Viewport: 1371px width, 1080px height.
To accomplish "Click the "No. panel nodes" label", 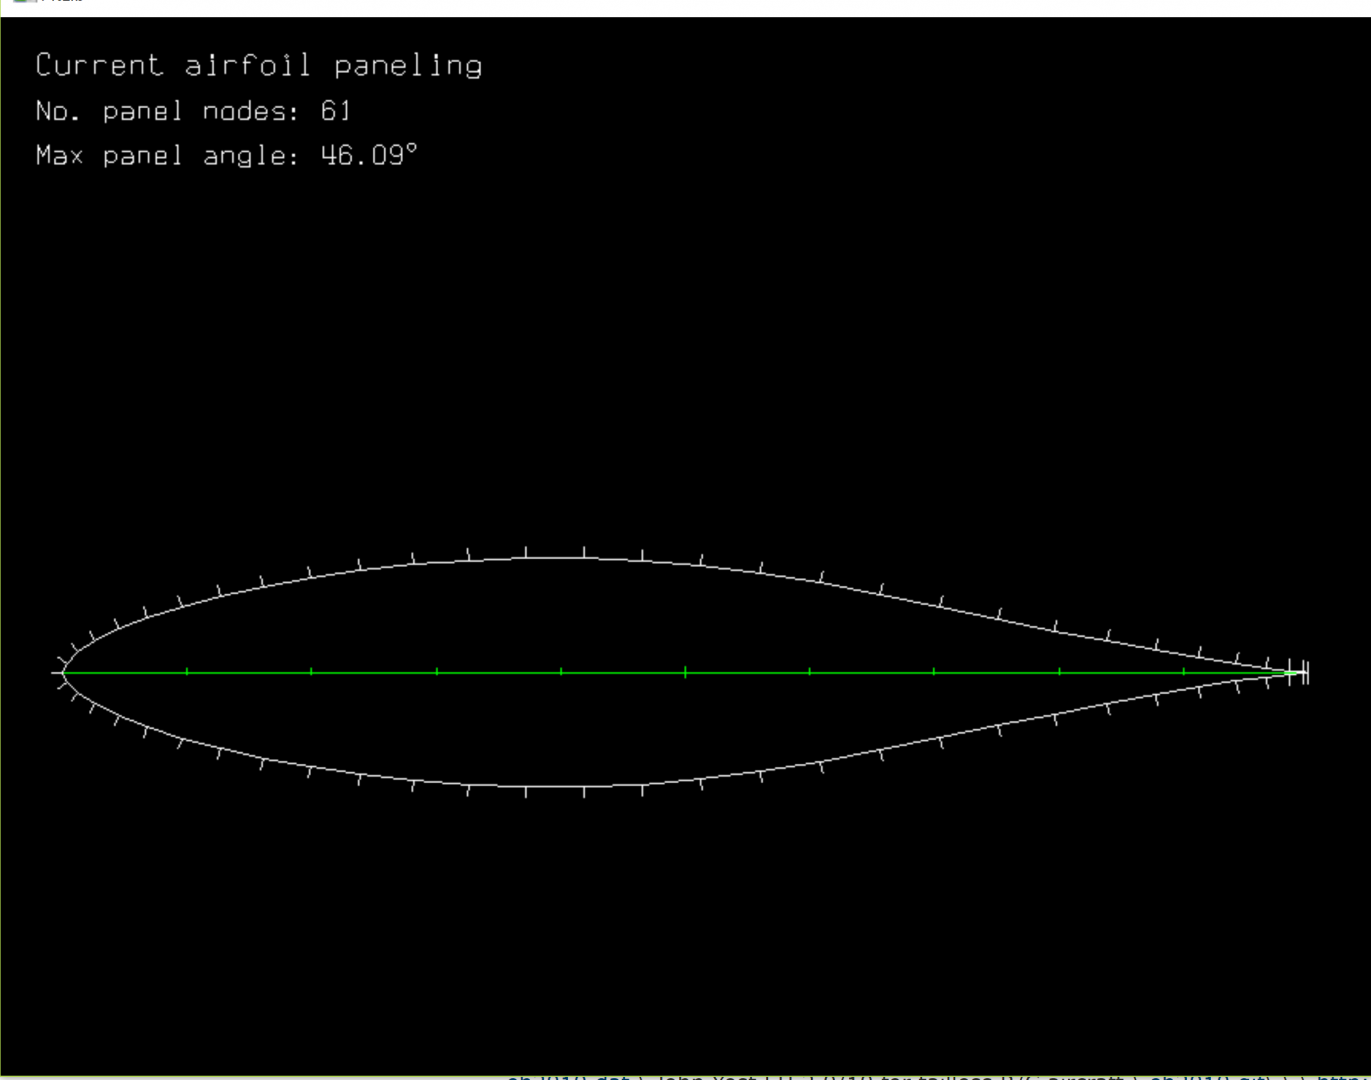I will coord(166,111).
